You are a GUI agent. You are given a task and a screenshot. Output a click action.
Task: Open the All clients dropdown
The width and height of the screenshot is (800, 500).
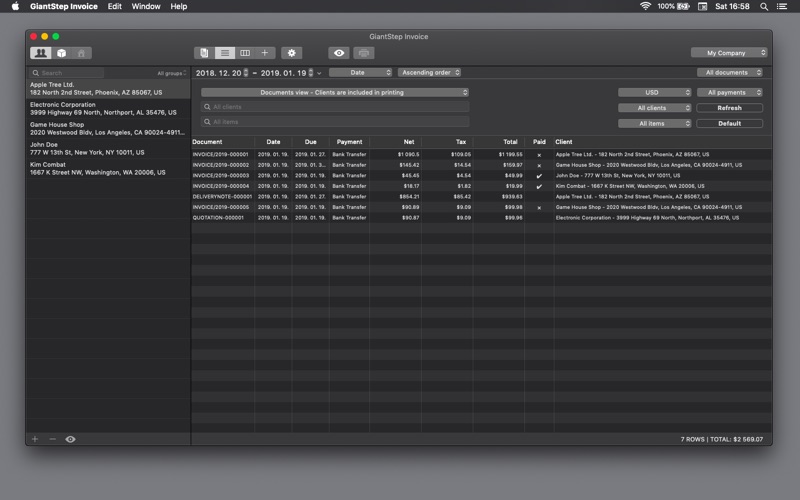coord(655,108)
